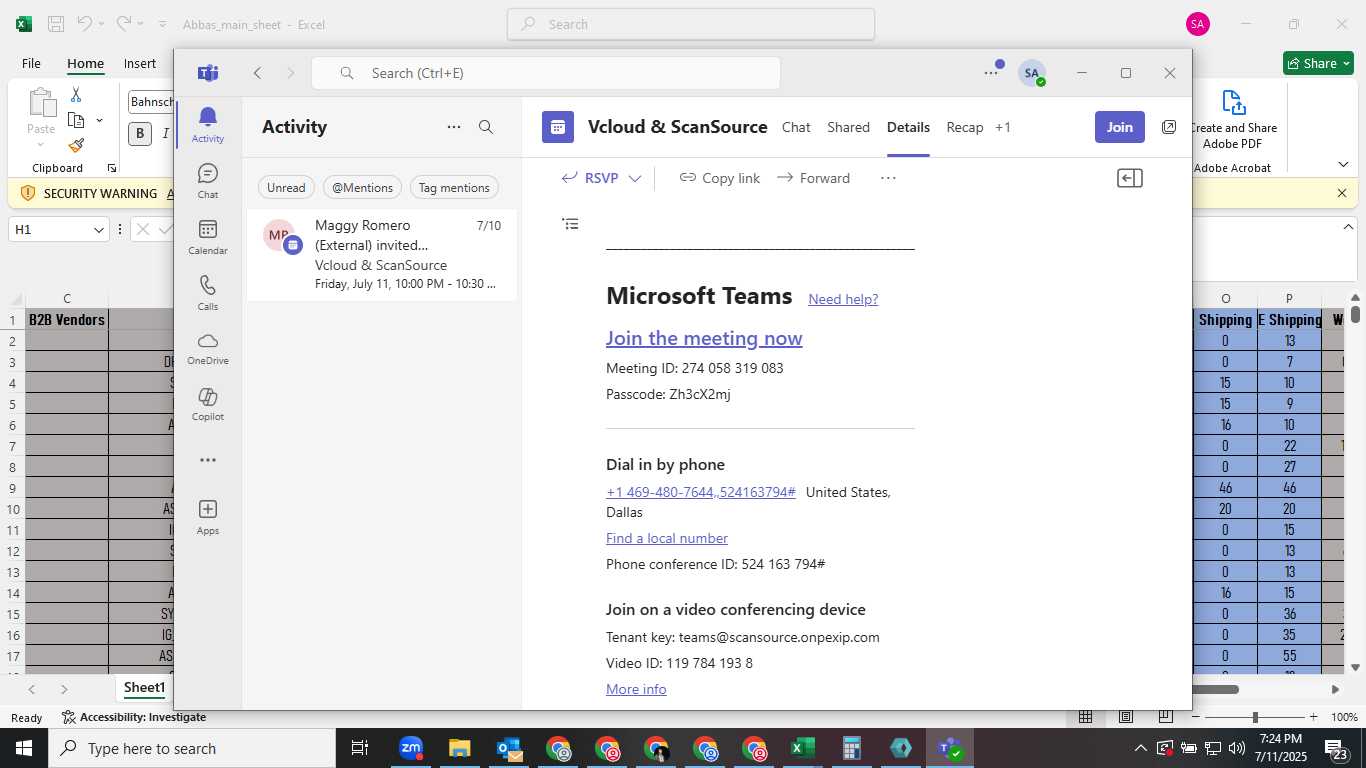
Task: Switch to the meeting Shared tab
Action: tap(848, 127)
